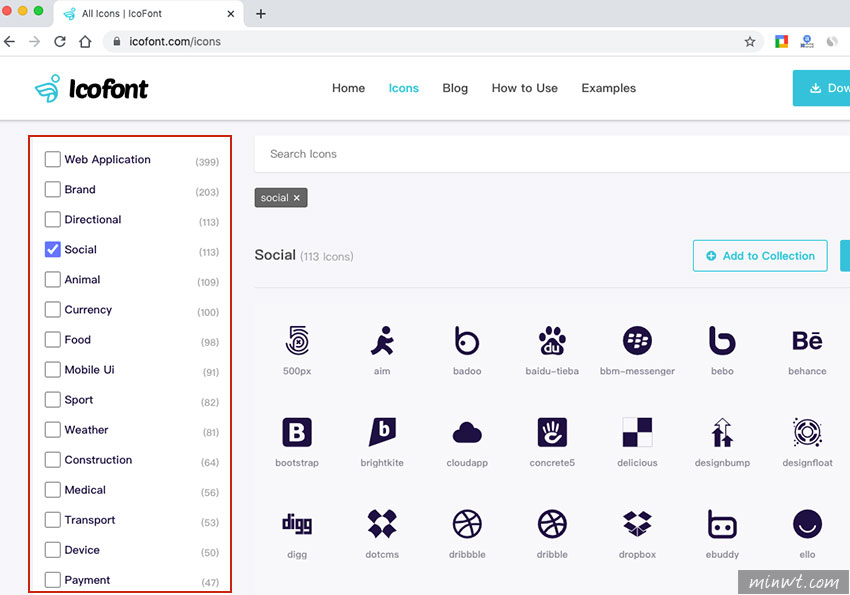Select the dribble basketball icon
The width and height of the screenshot is (850, 595).
point(552,524)
